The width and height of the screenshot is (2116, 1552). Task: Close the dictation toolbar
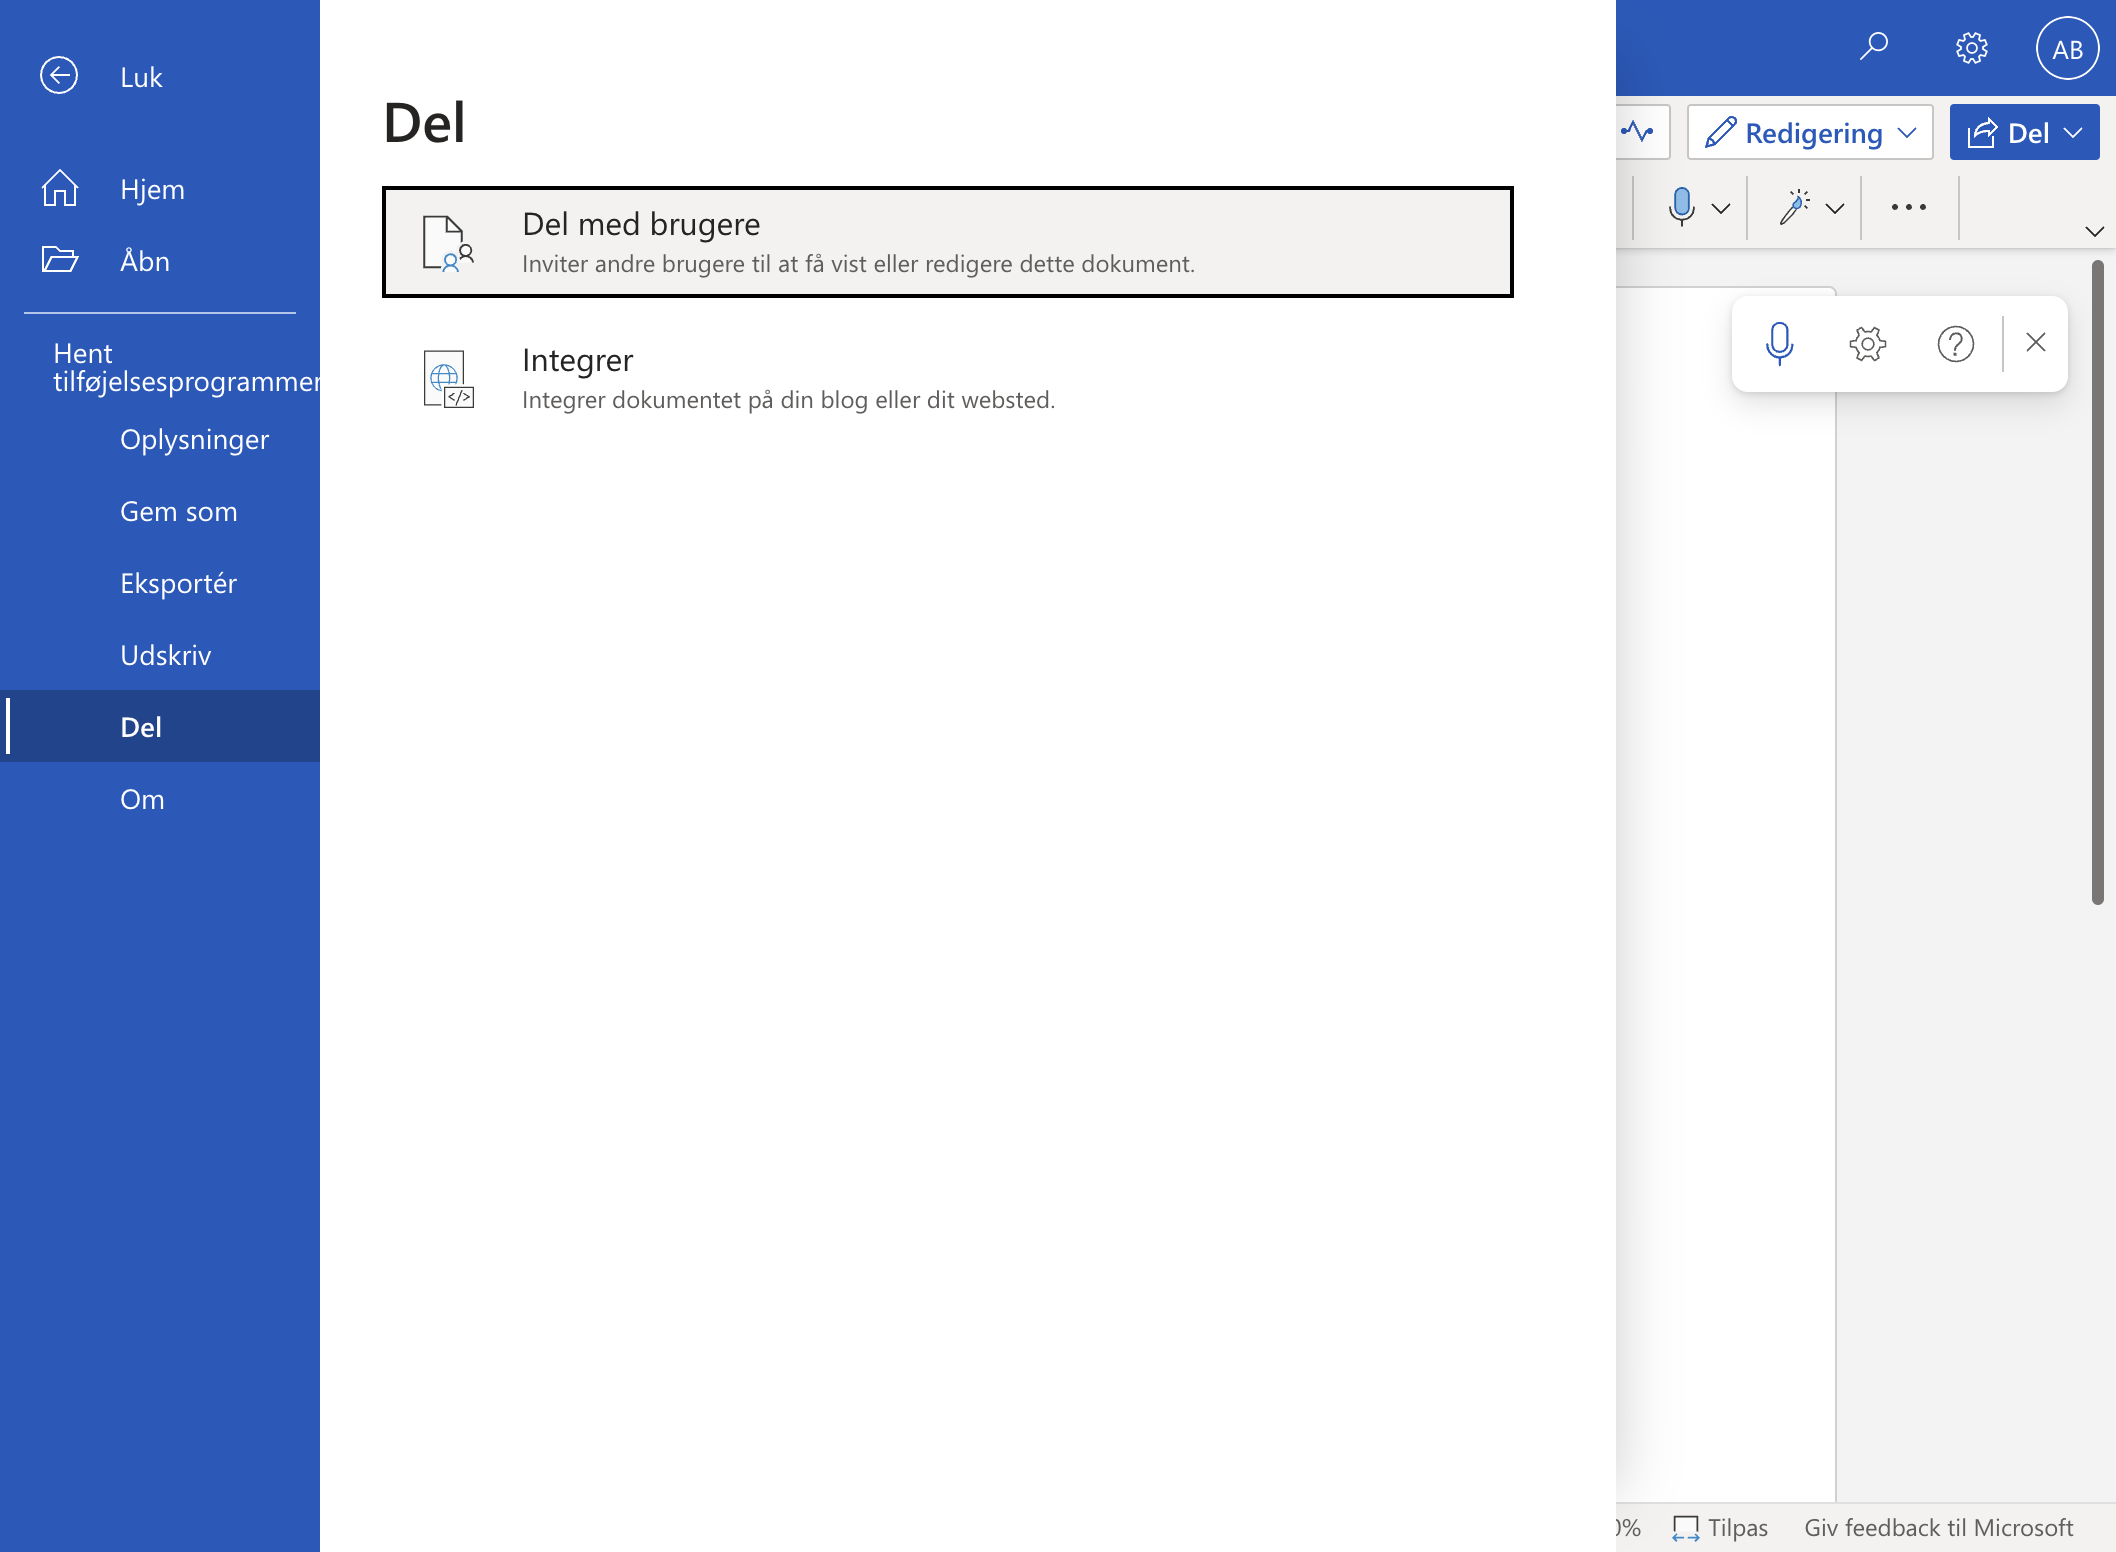(2035, 342)
